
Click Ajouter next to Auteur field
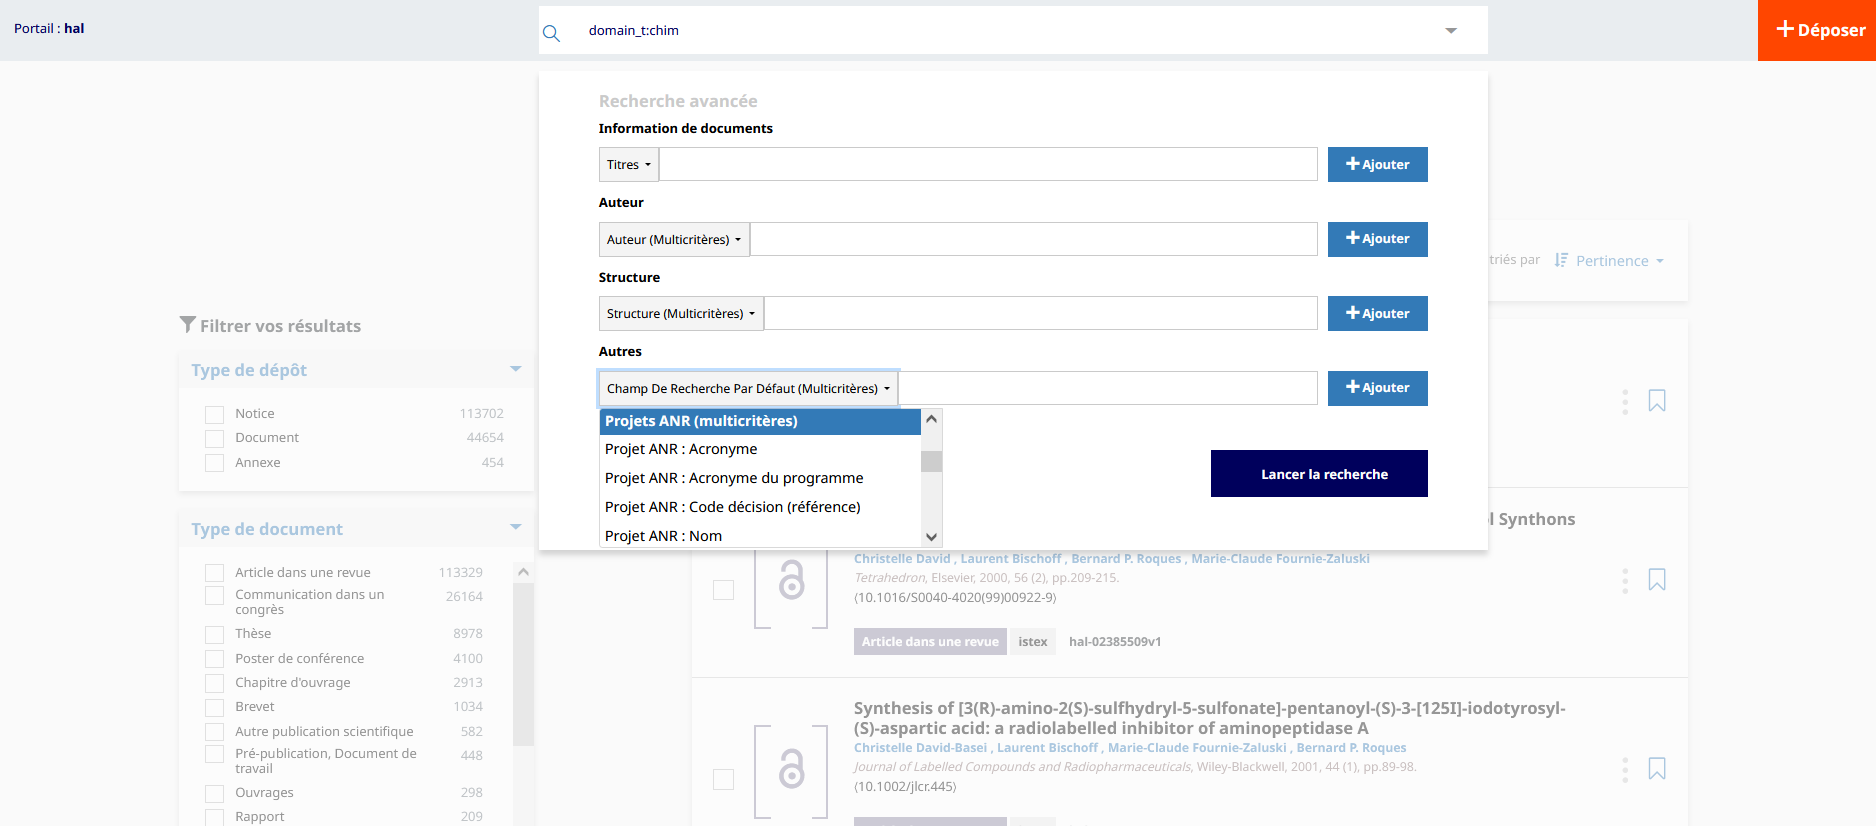click(x=1377, y=239)
